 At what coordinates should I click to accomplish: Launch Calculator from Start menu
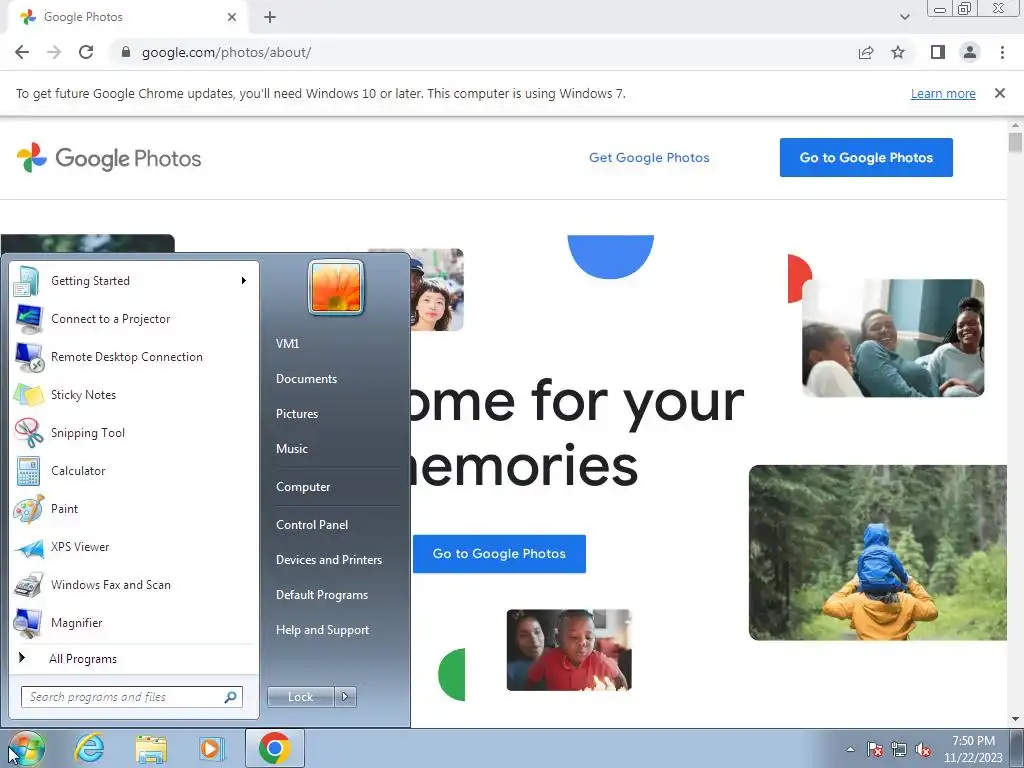133,470
